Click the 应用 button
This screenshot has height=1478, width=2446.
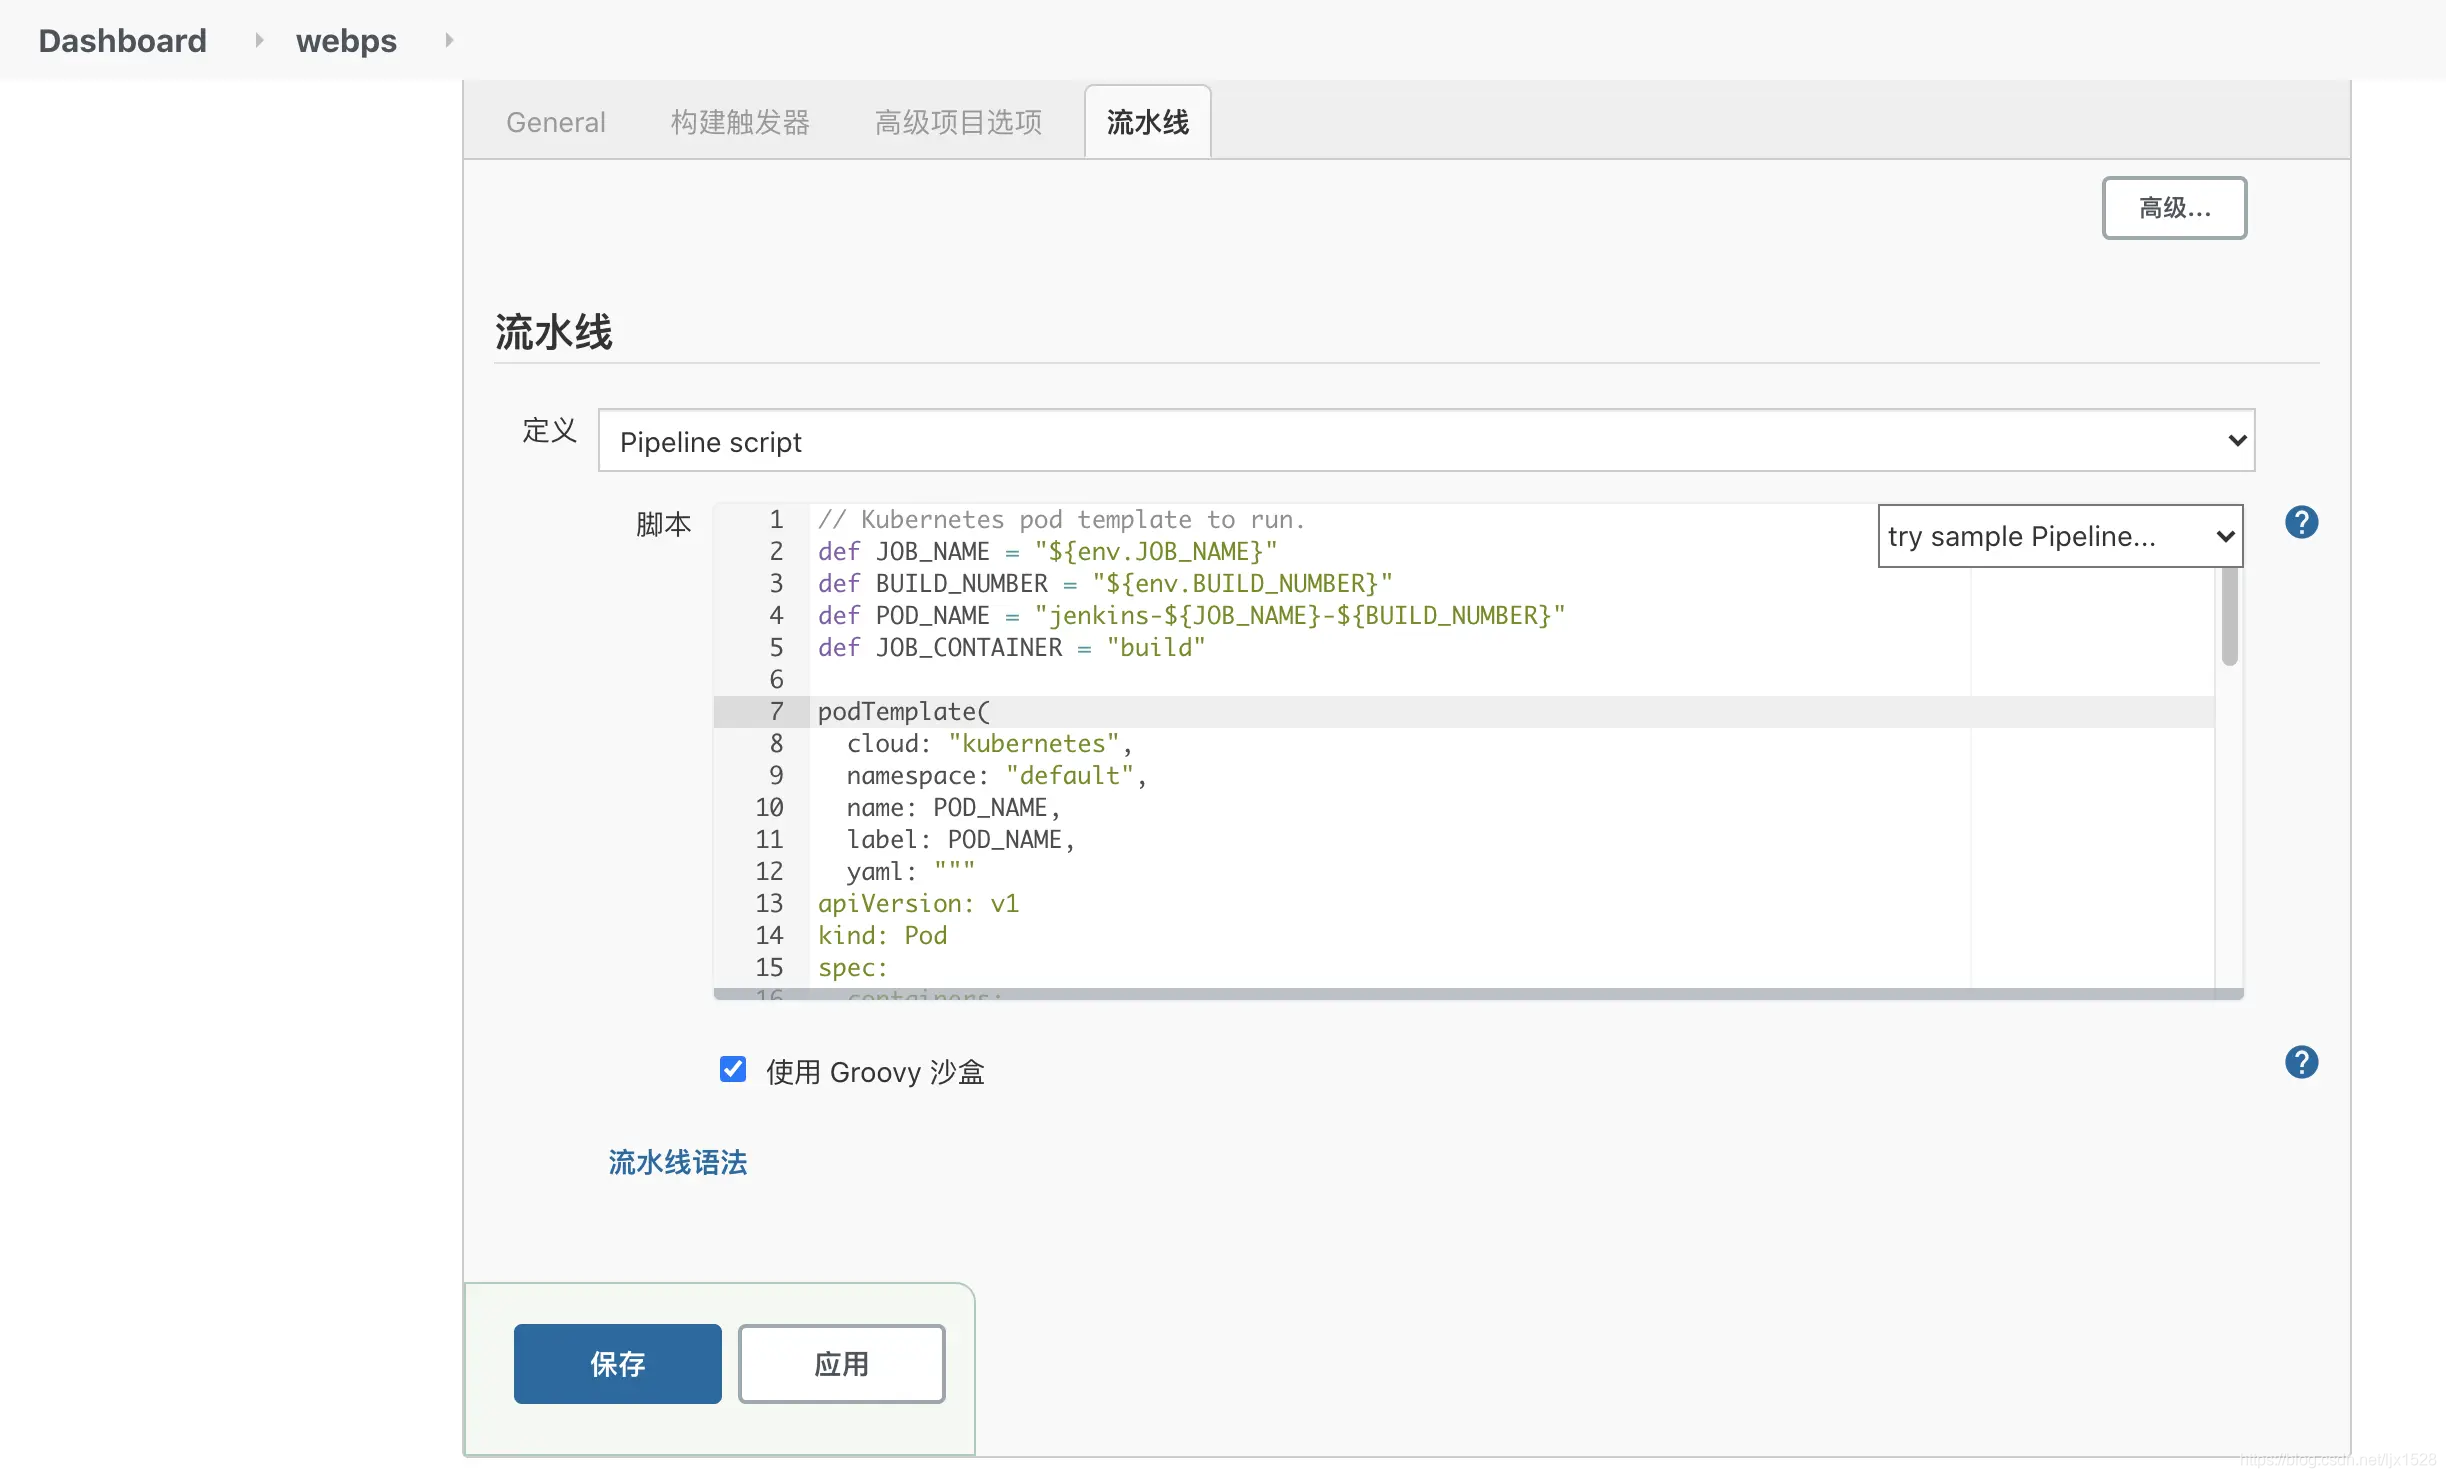click(x=841, y=1364)
